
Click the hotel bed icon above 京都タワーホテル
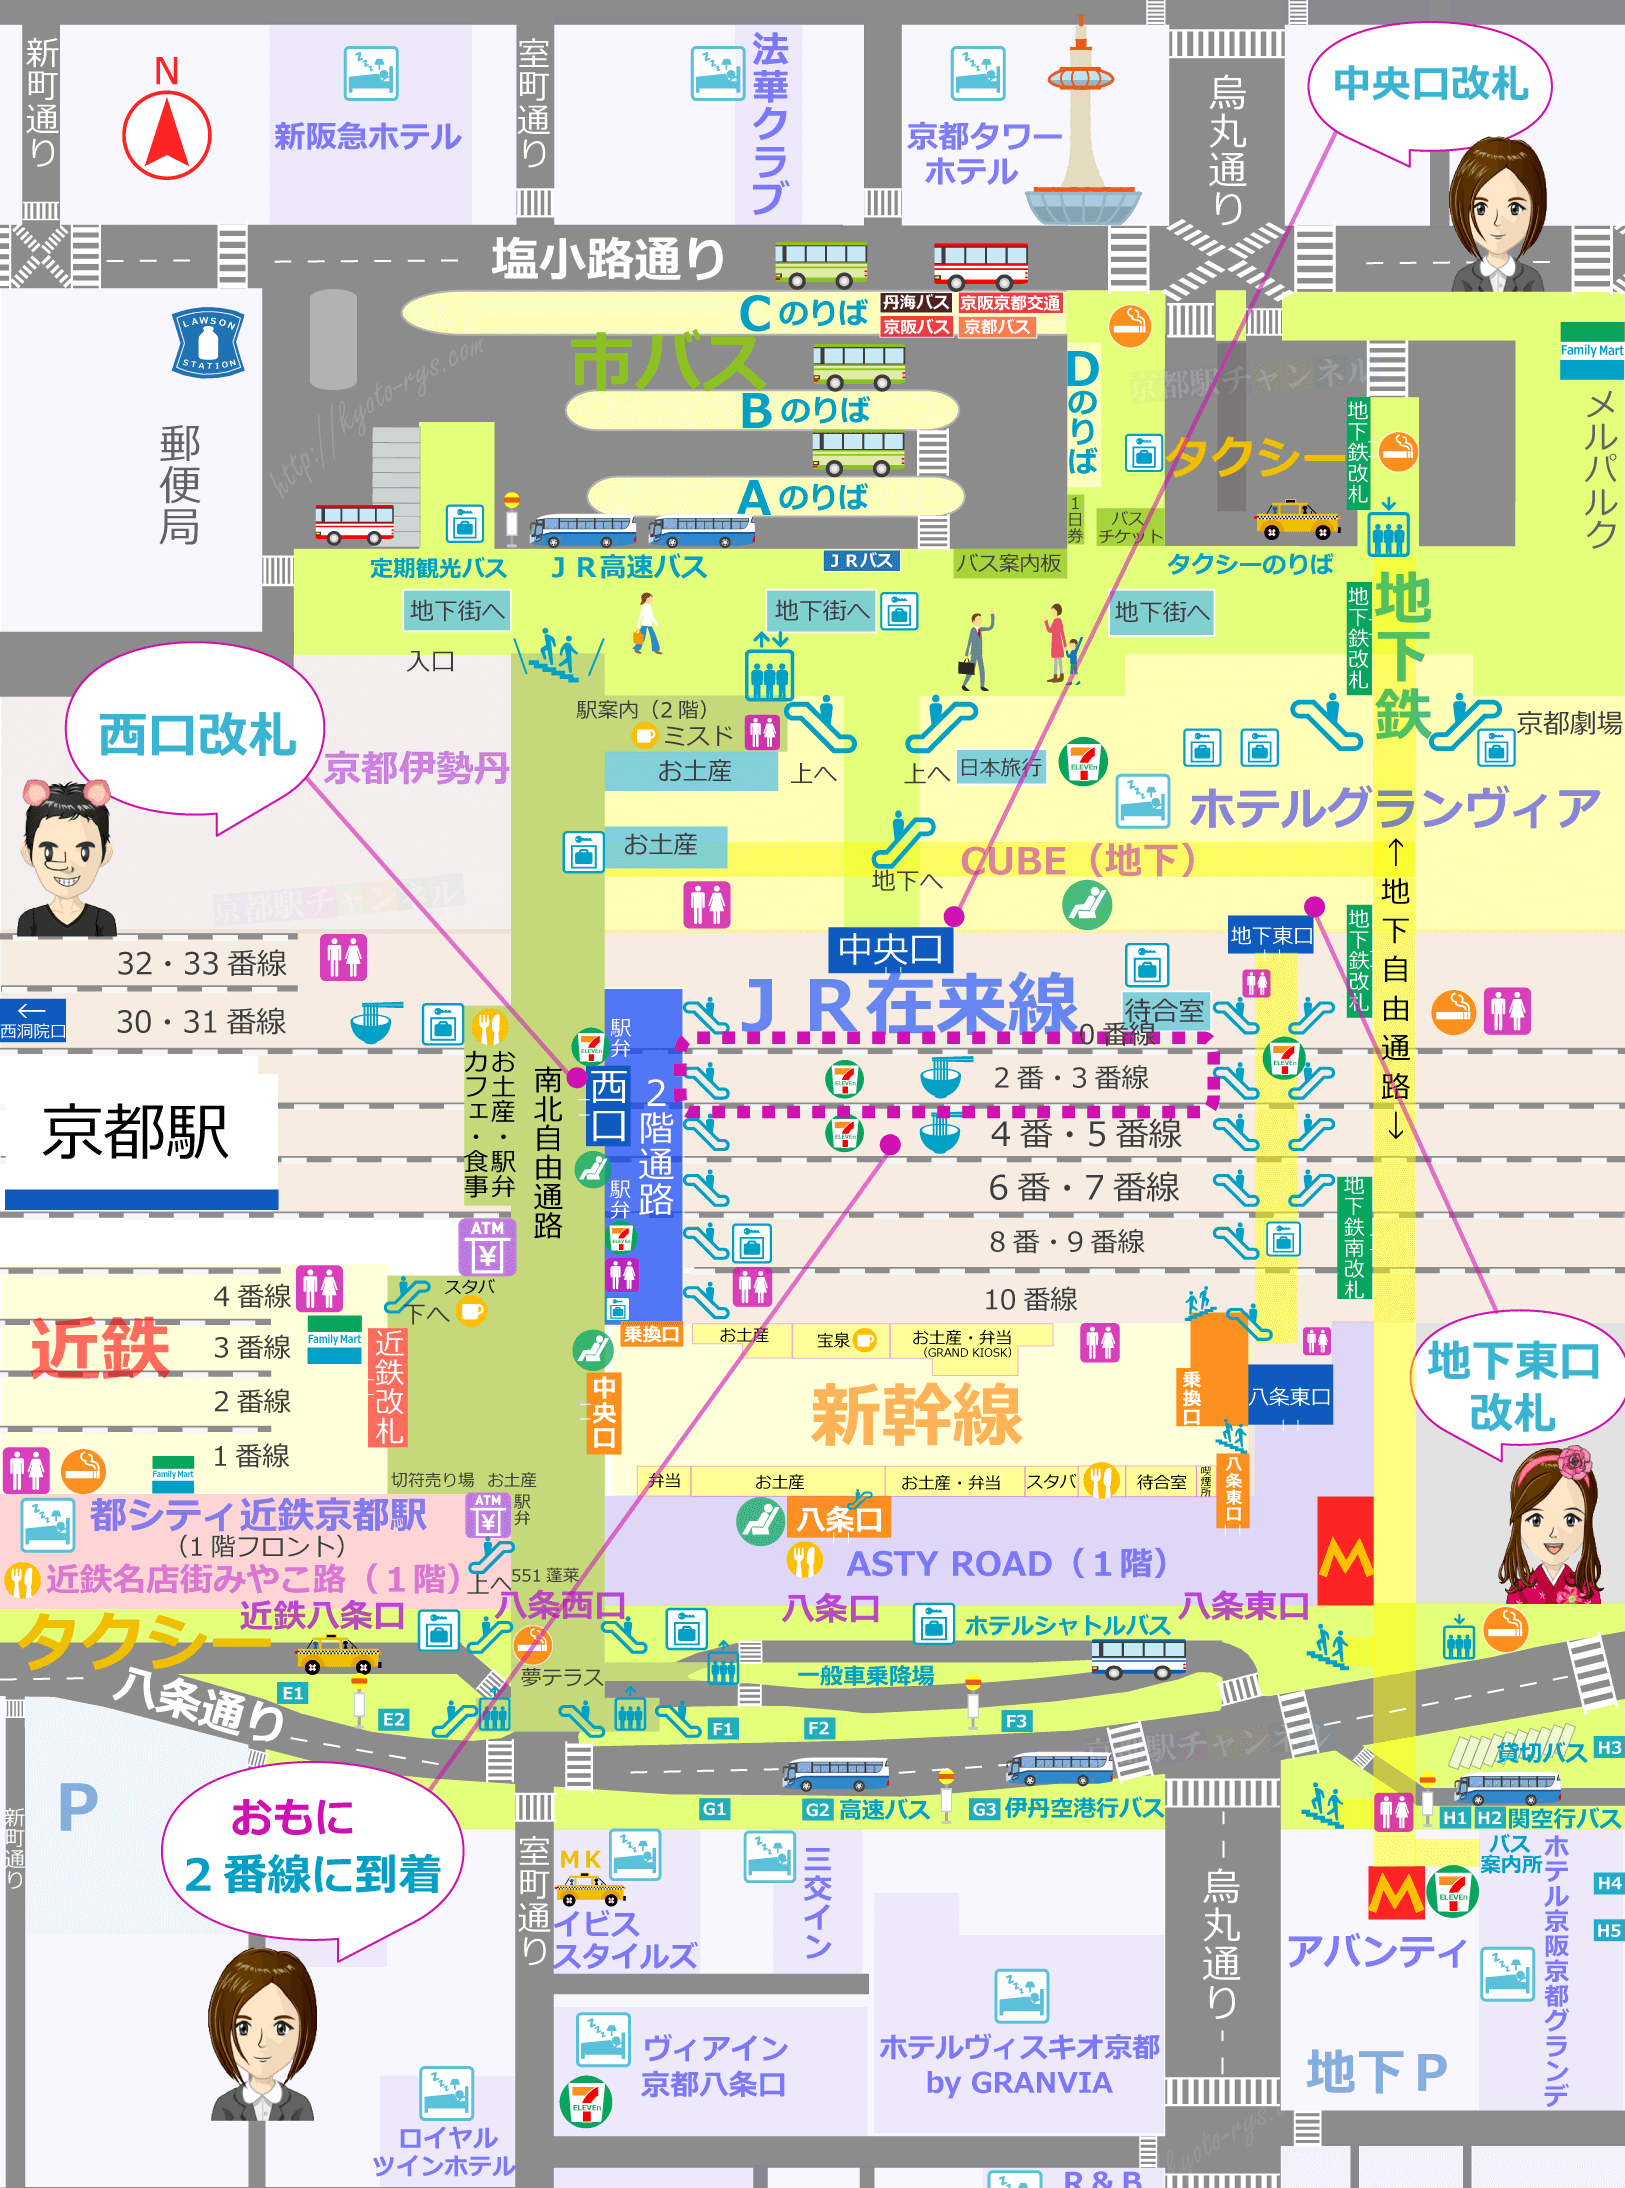coord(978,72)
